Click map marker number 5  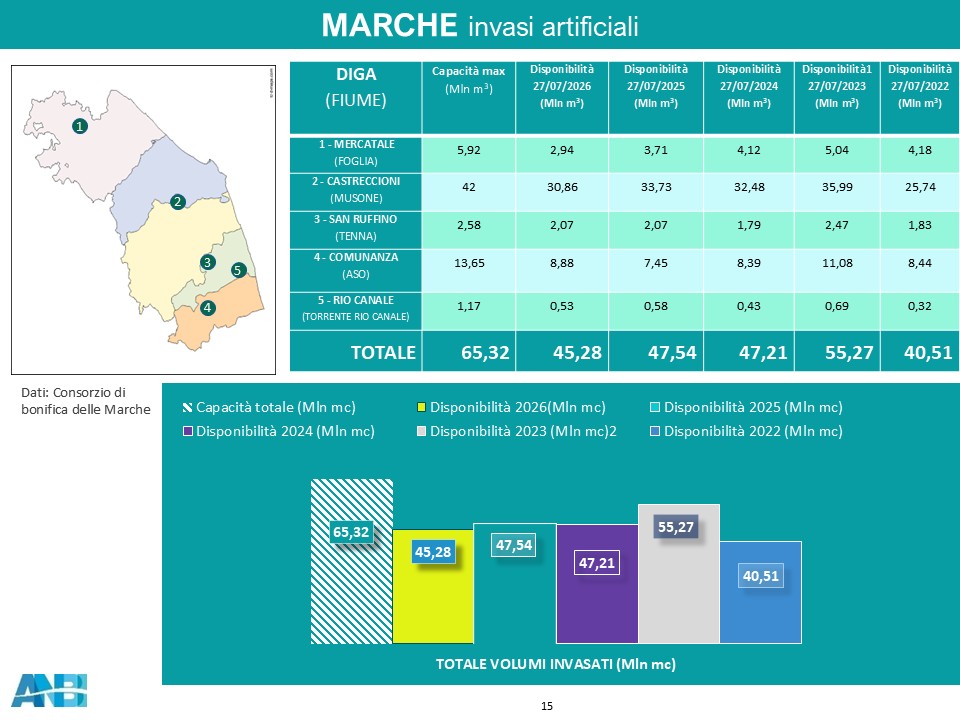[x=239, y=270]
